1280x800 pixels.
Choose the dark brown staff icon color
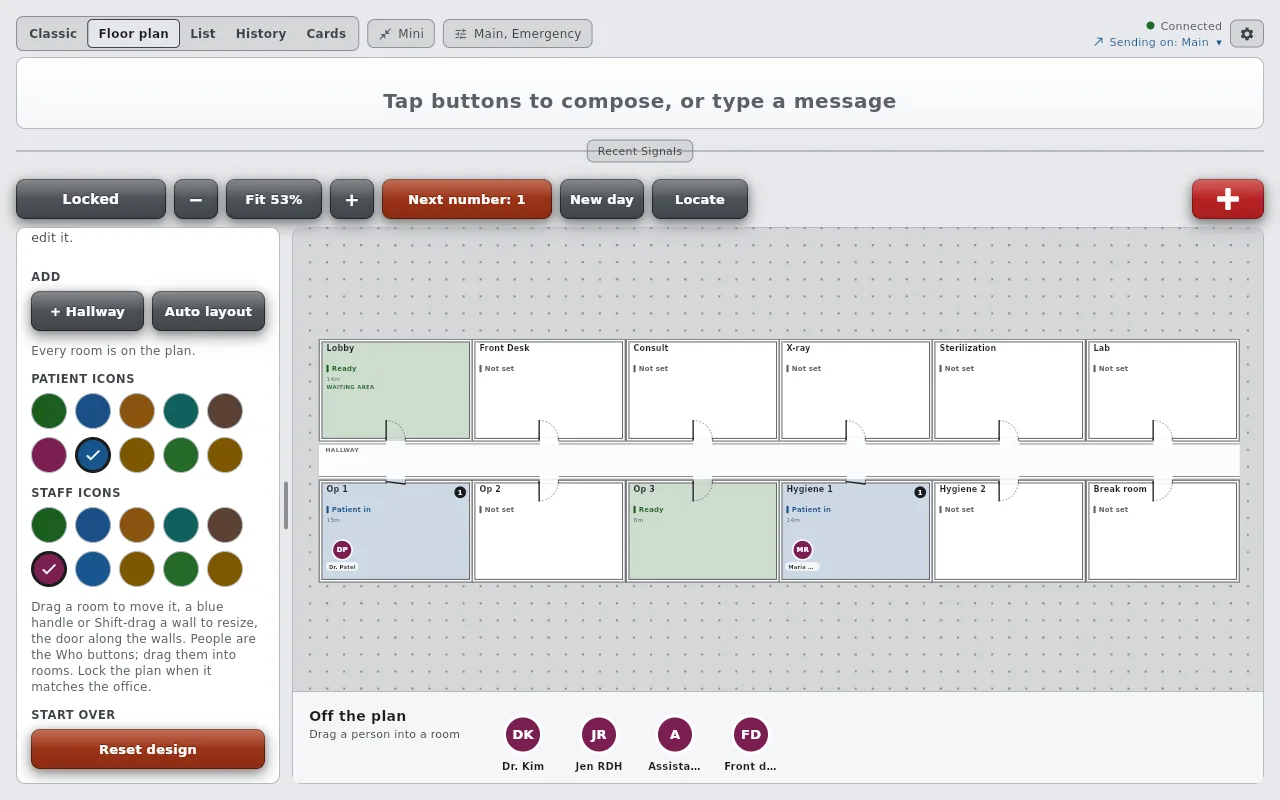coord(225,525)
